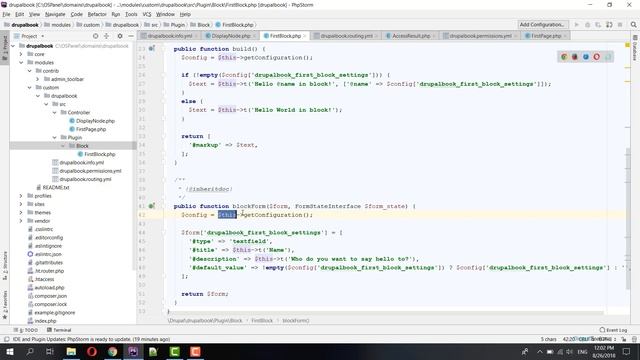Click the yellow inspection status indicator
The image size is (640, 360).
coord(627,45)
